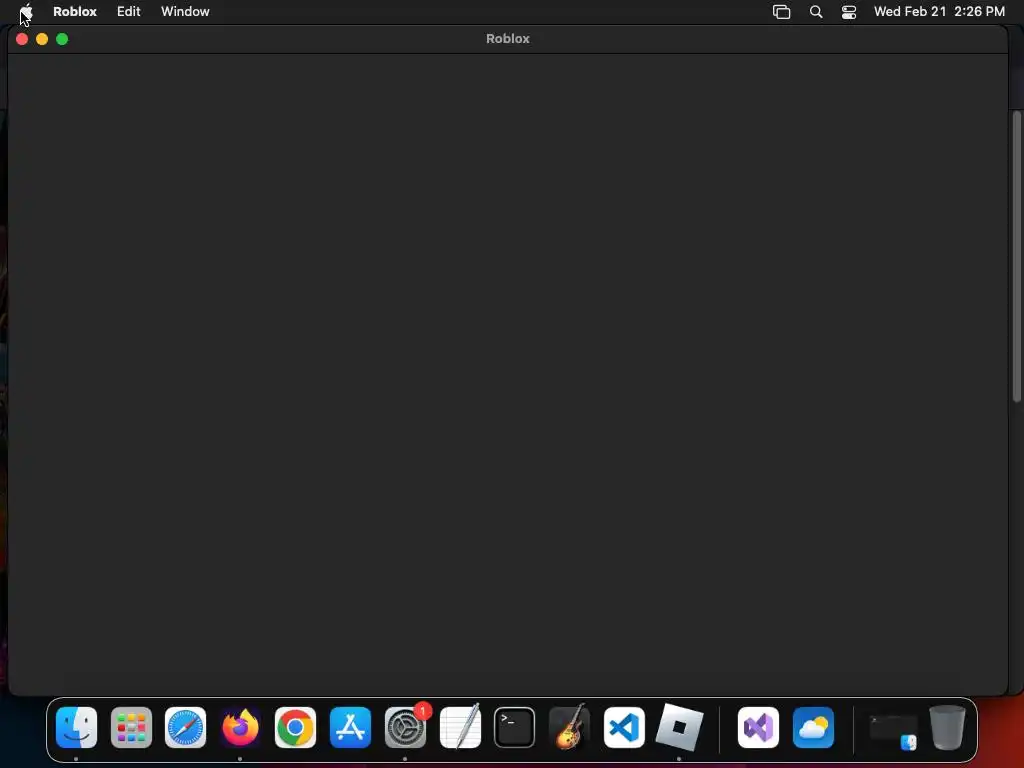Open Visual Studio purple icon in Dock
The image size is (1024, 768).
pos(758,728)
